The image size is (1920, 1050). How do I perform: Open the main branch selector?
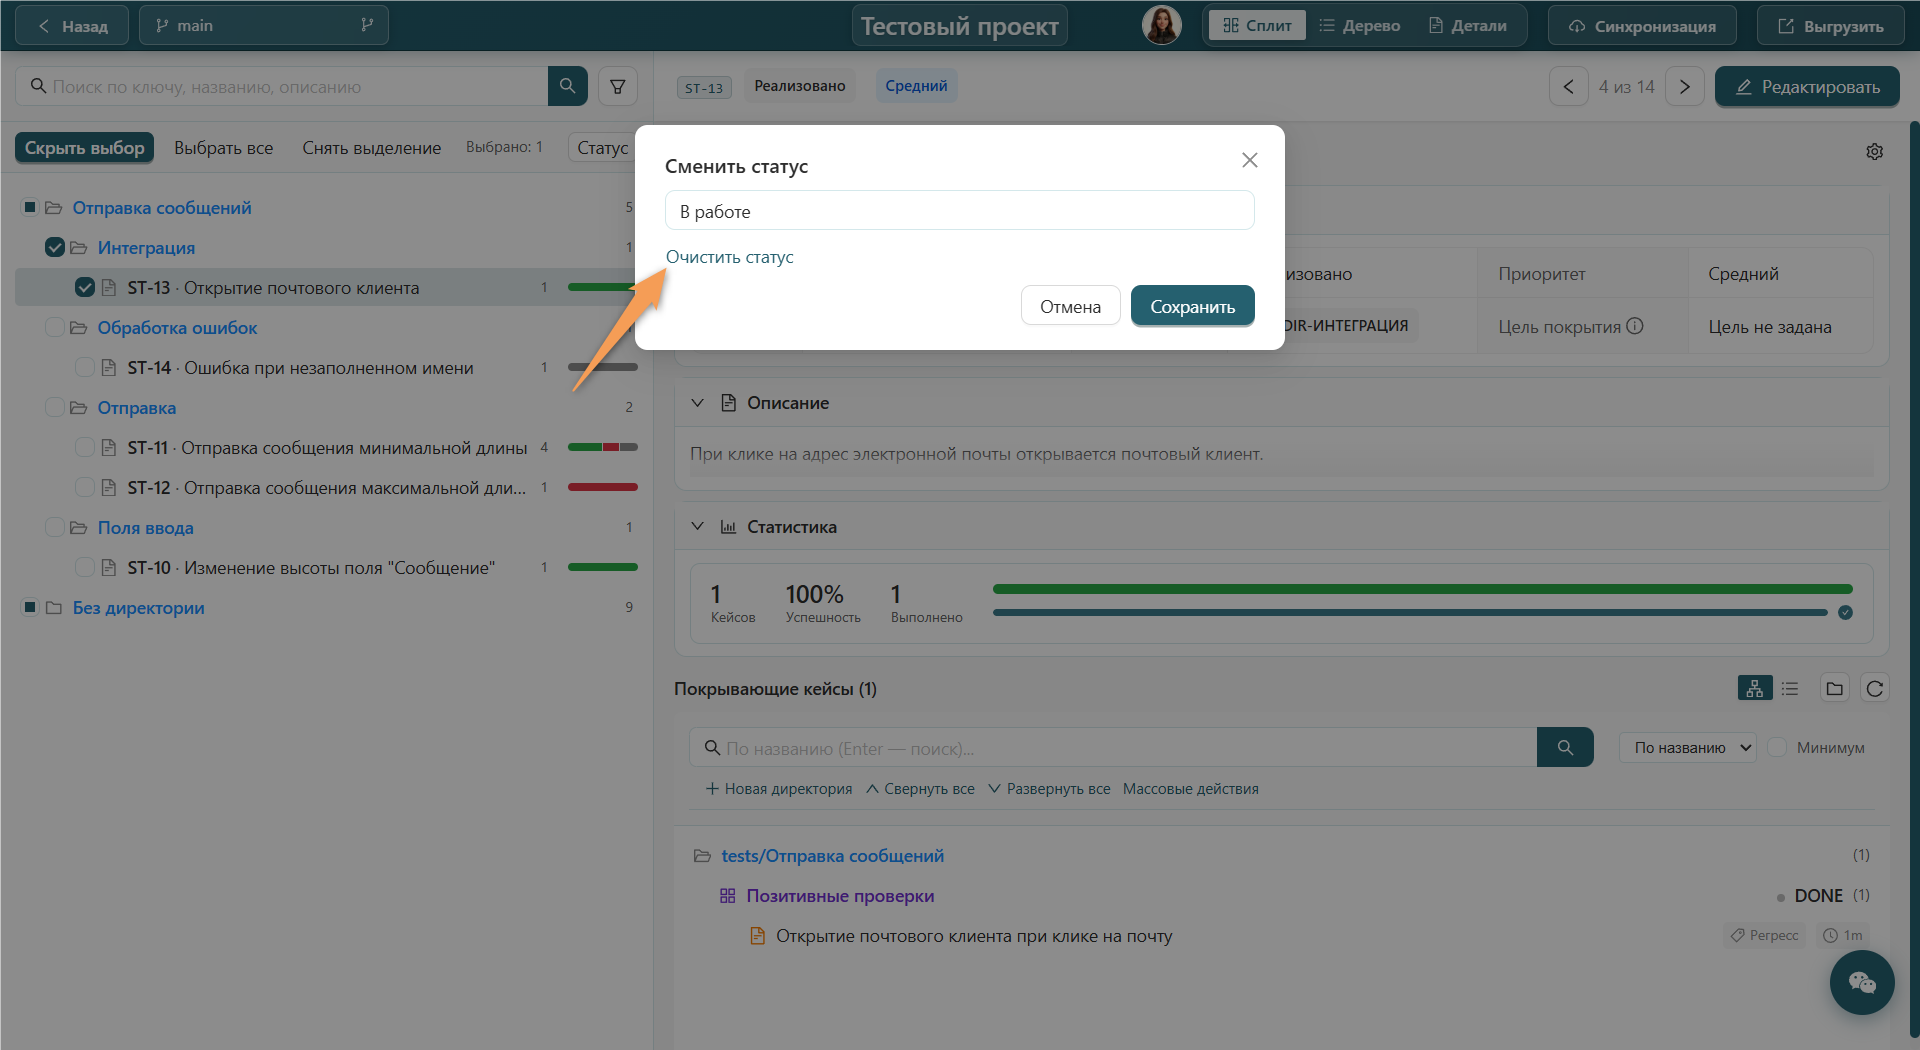click(x=264, y=25)
